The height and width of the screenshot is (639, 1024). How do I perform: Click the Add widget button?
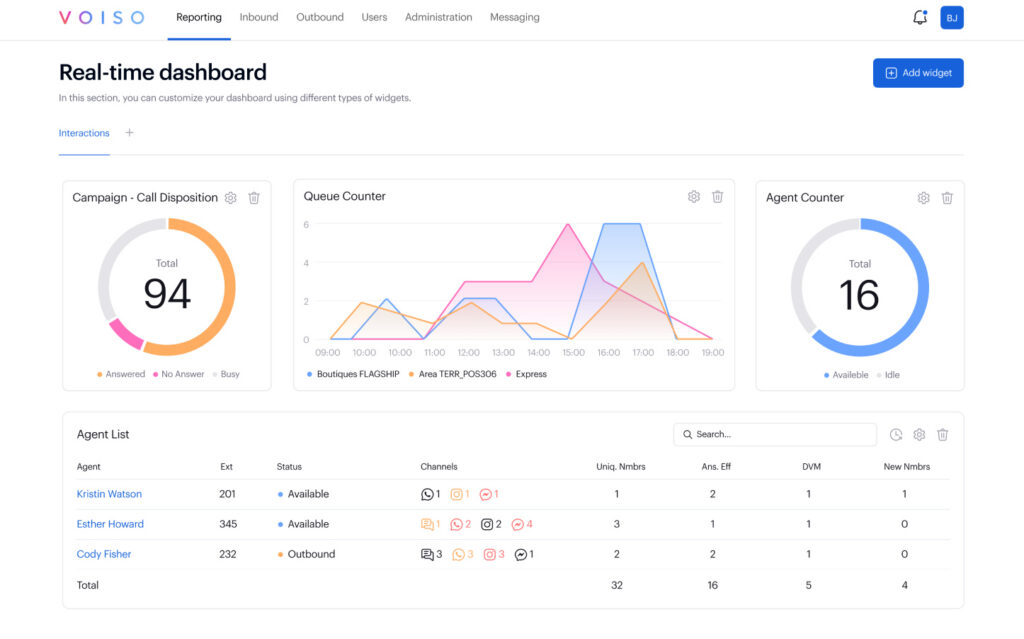[918, 73]
